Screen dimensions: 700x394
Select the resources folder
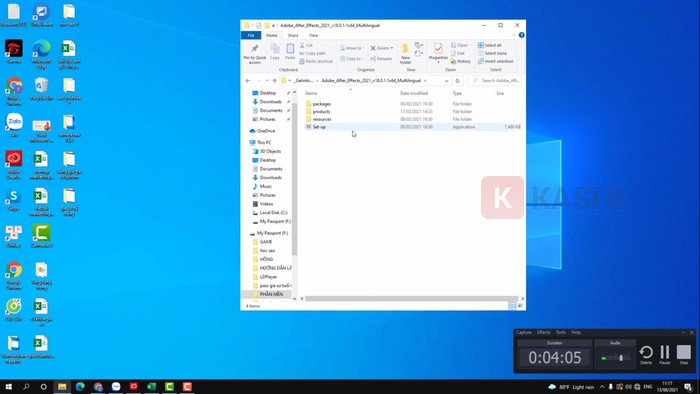click(x=321, y=119)
